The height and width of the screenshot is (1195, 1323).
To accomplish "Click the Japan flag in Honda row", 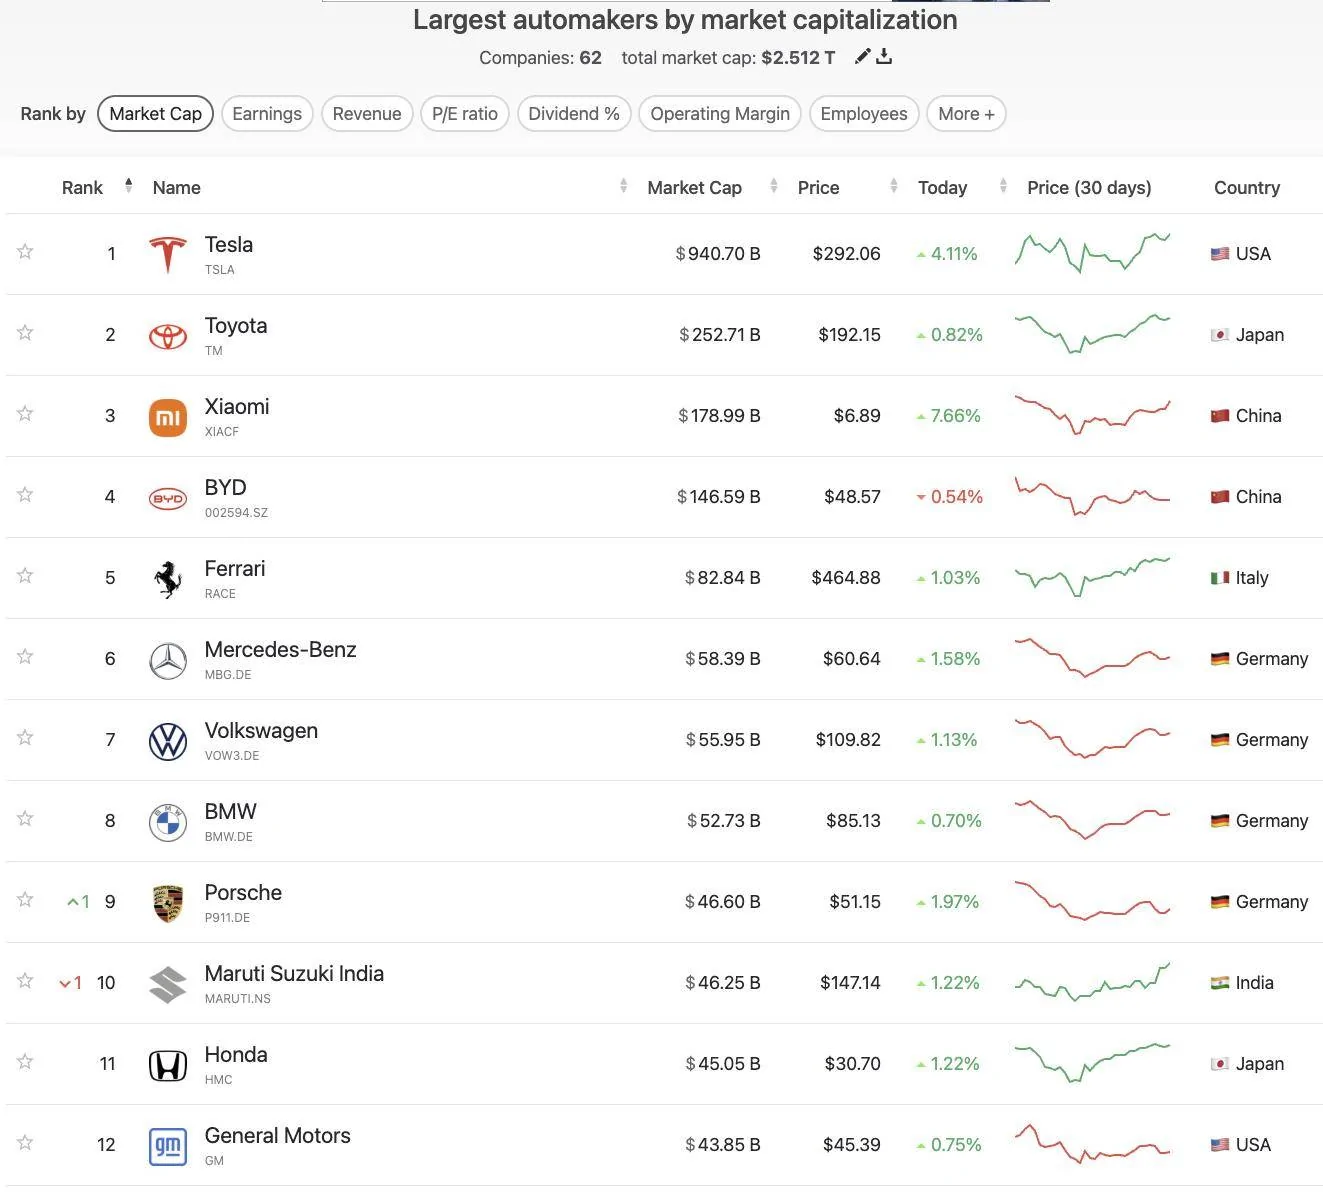I will coord(1220,1064).
